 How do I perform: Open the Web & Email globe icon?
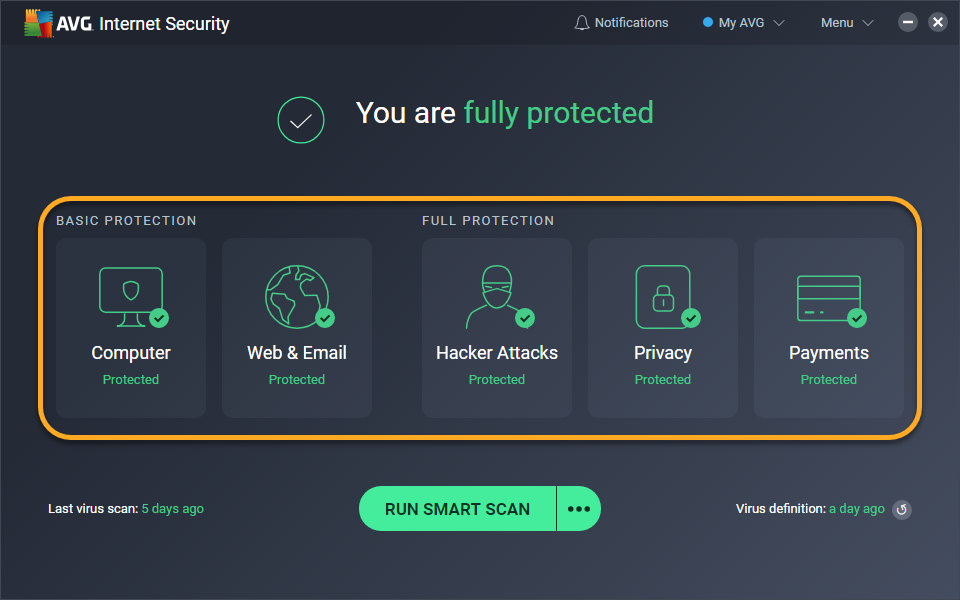tap(299, 297)
